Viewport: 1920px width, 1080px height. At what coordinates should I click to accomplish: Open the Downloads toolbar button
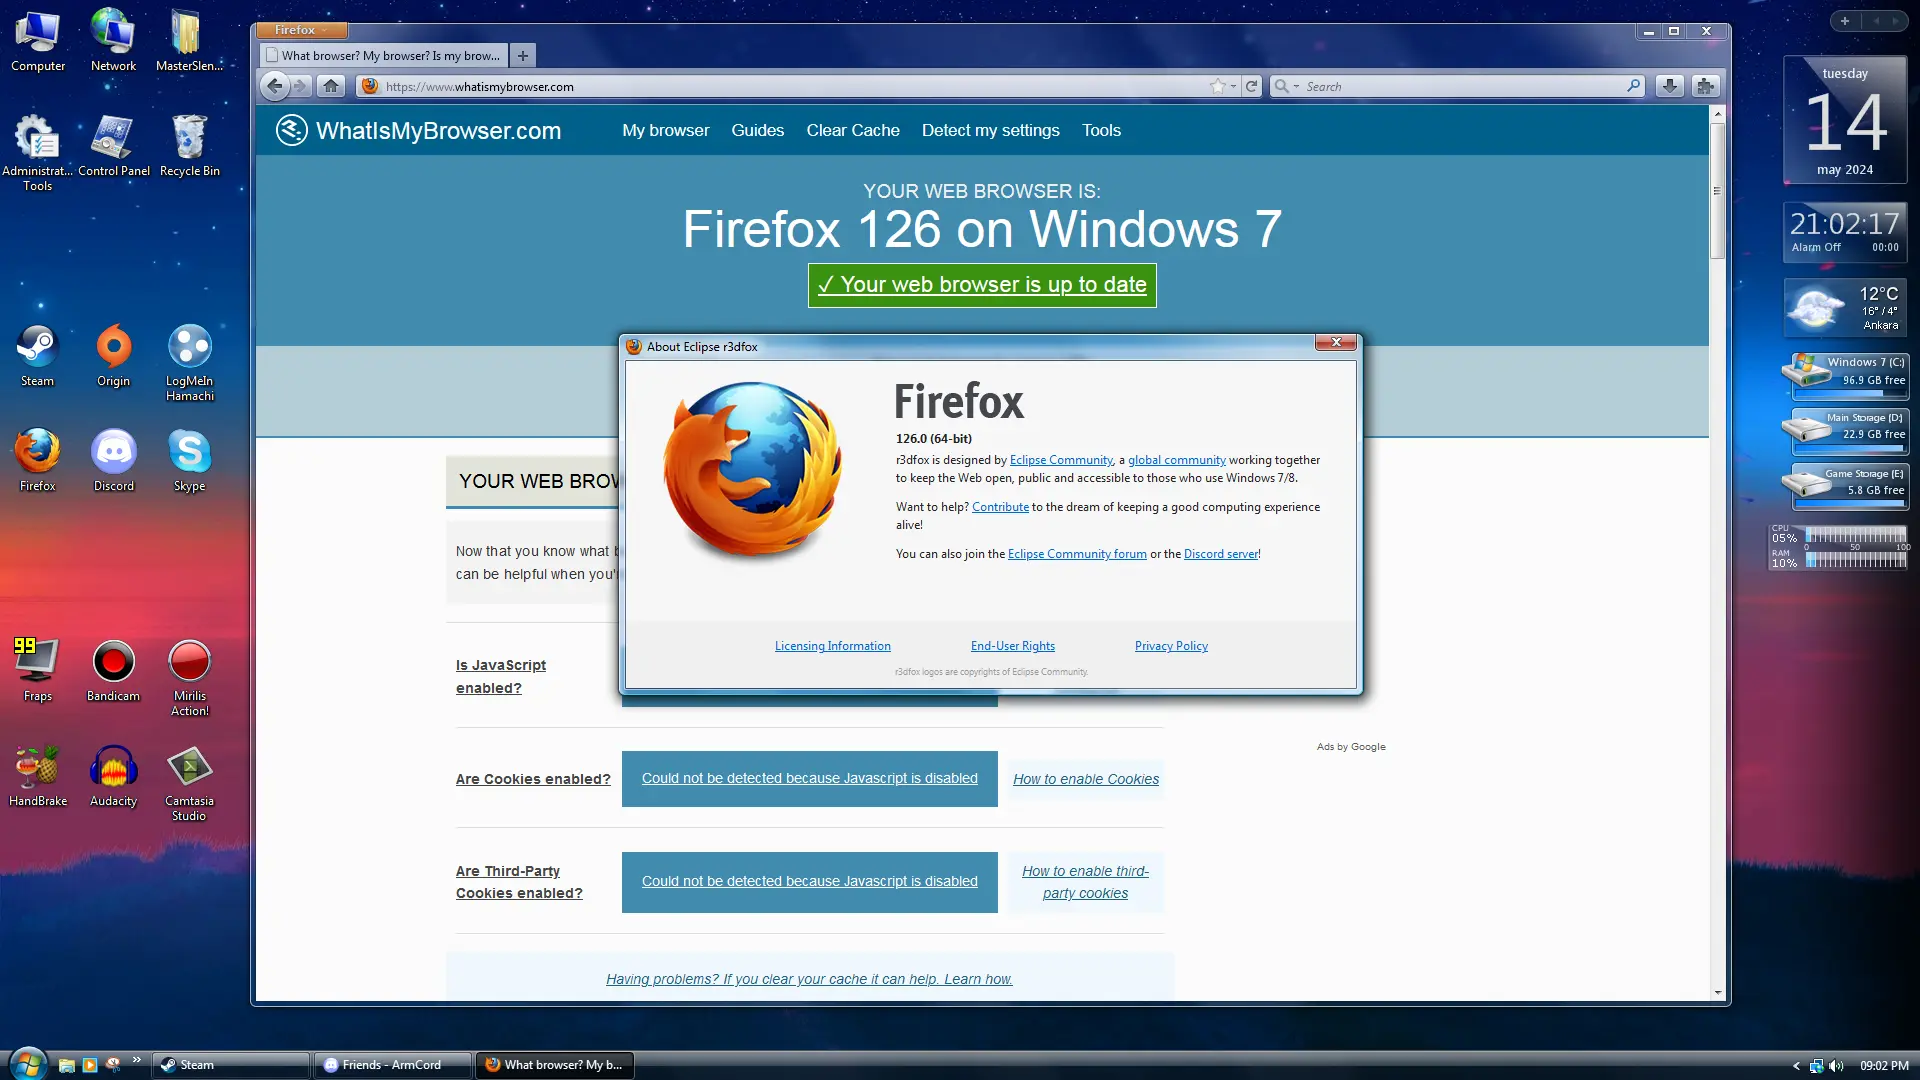click(x=1669, y=86)
